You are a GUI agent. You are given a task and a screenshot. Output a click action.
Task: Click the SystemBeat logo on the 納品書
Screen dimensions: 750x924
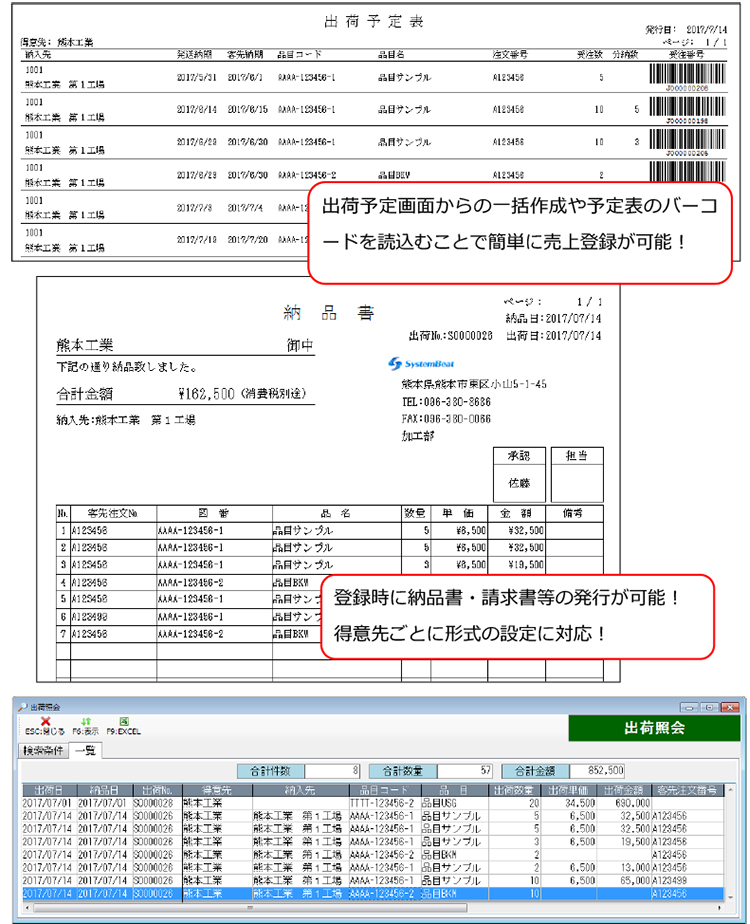coord(421,364)
